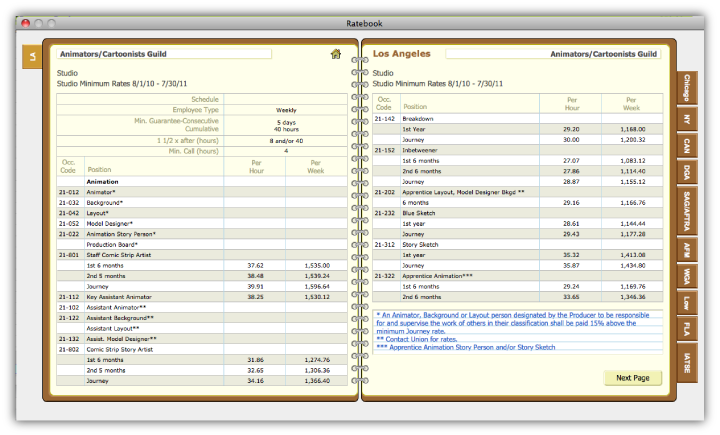The width and height of the screenshot is (720, 435).
Task: Click the Guild name field beside Los Angeles
Action: click(x=553, y=54)
